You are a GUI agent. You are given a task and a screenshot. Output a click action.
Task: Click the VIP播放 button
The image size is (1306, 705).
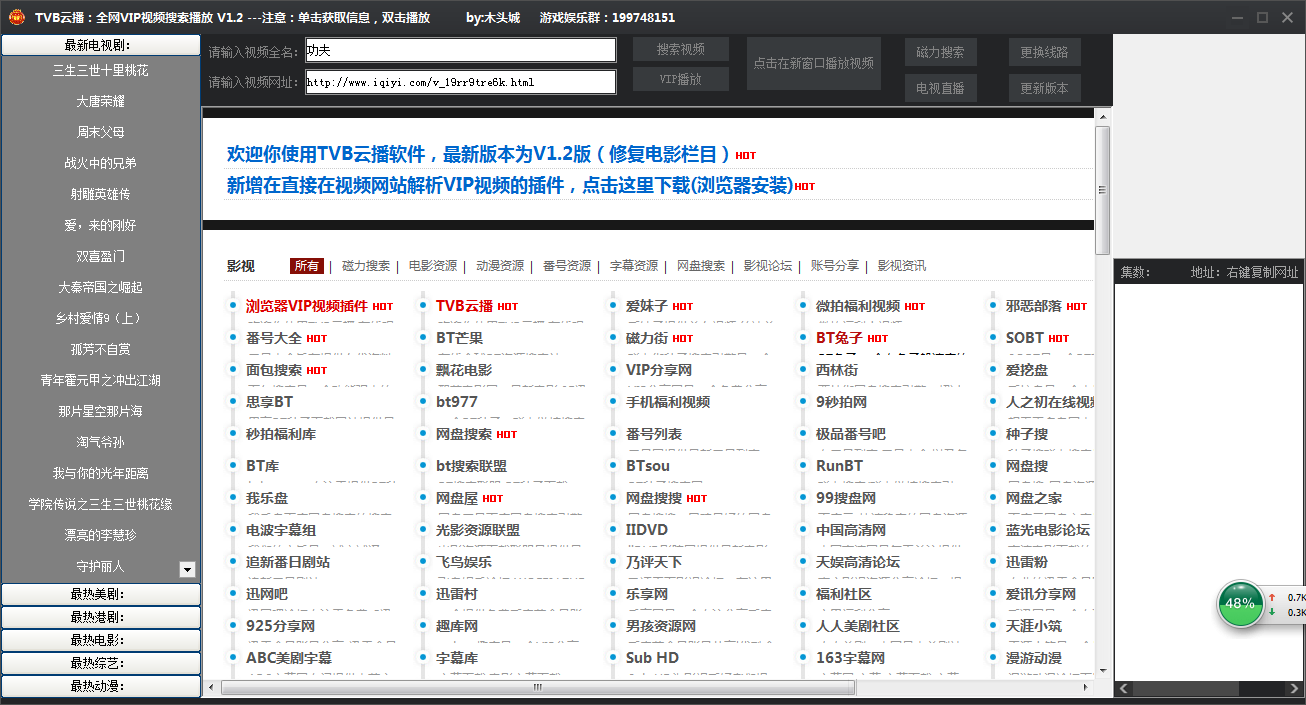(680, 79)
